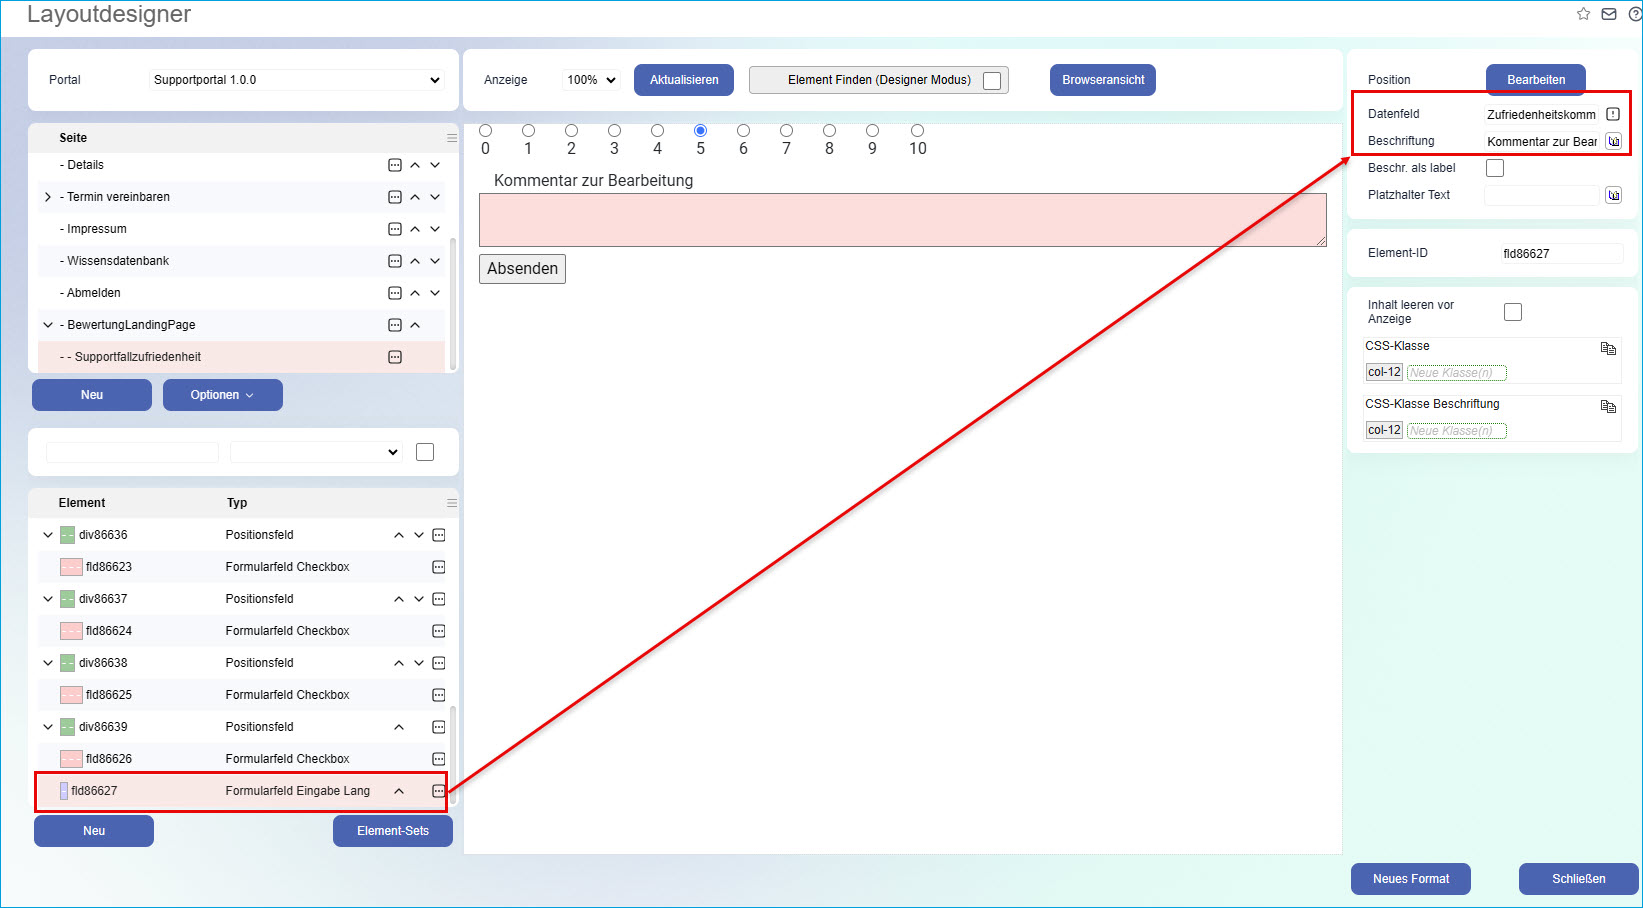1643x908 pixels.
Task: Collapse the div86639 element node
Action: (x=48, y=727)
